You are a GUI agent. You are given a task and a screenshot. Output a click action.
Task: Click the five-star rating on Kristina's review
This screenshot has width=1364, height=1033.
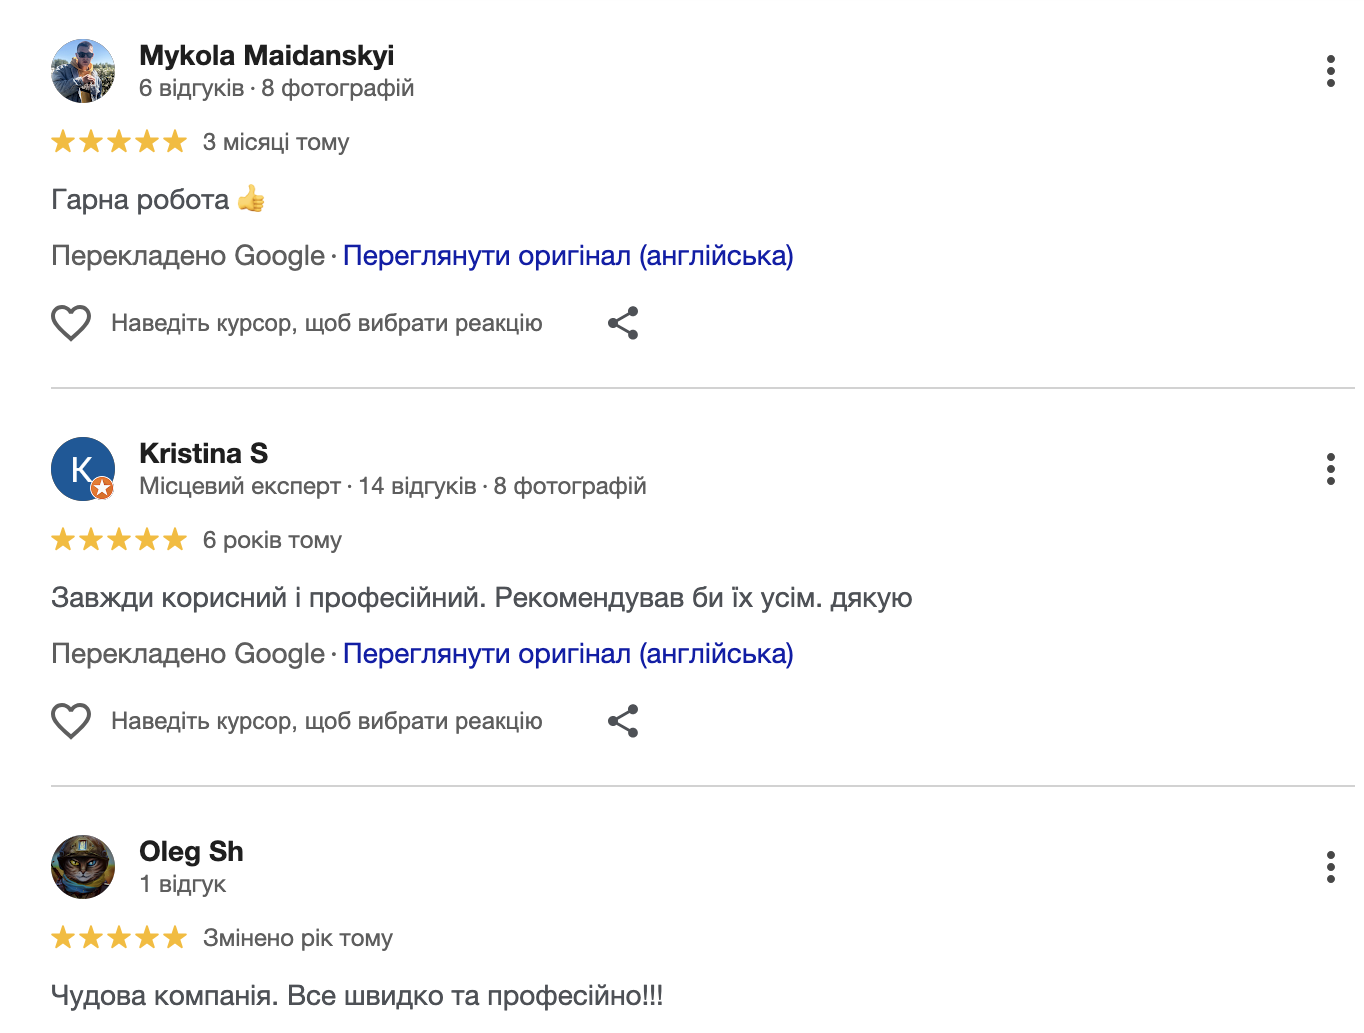pos(119,540)
